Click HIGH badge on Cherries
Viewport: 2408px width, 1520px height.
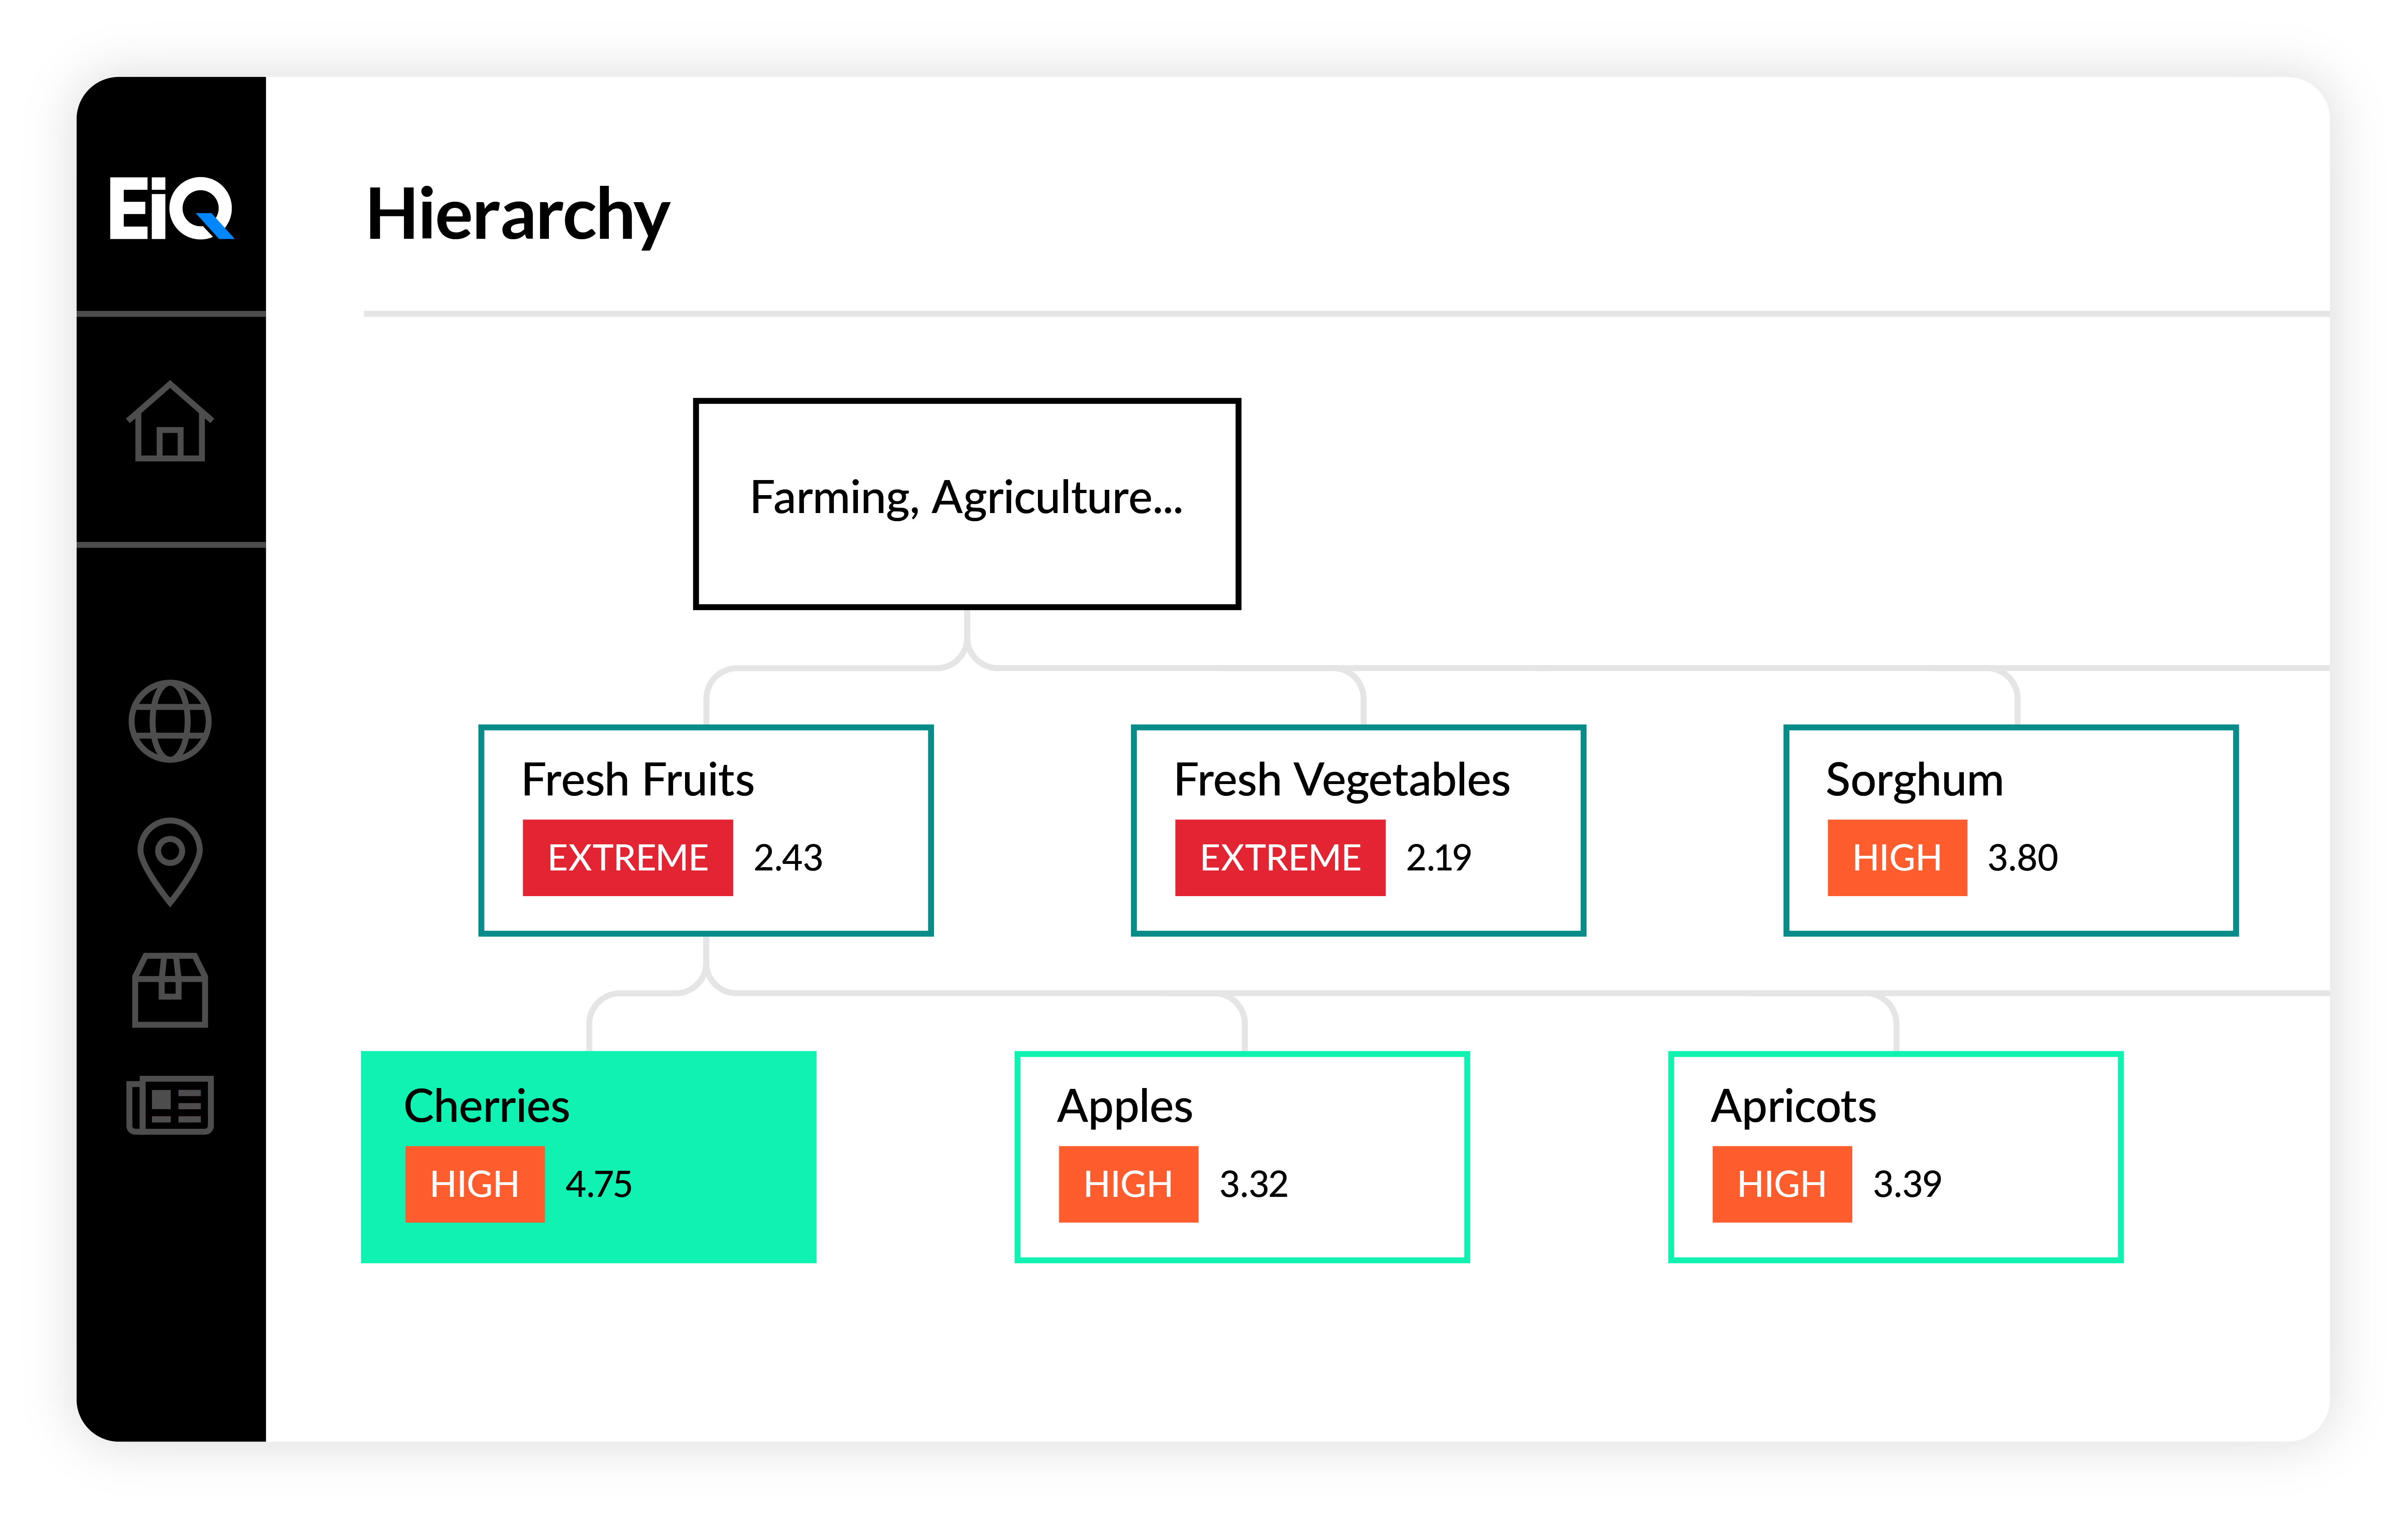click(475, 1184)
